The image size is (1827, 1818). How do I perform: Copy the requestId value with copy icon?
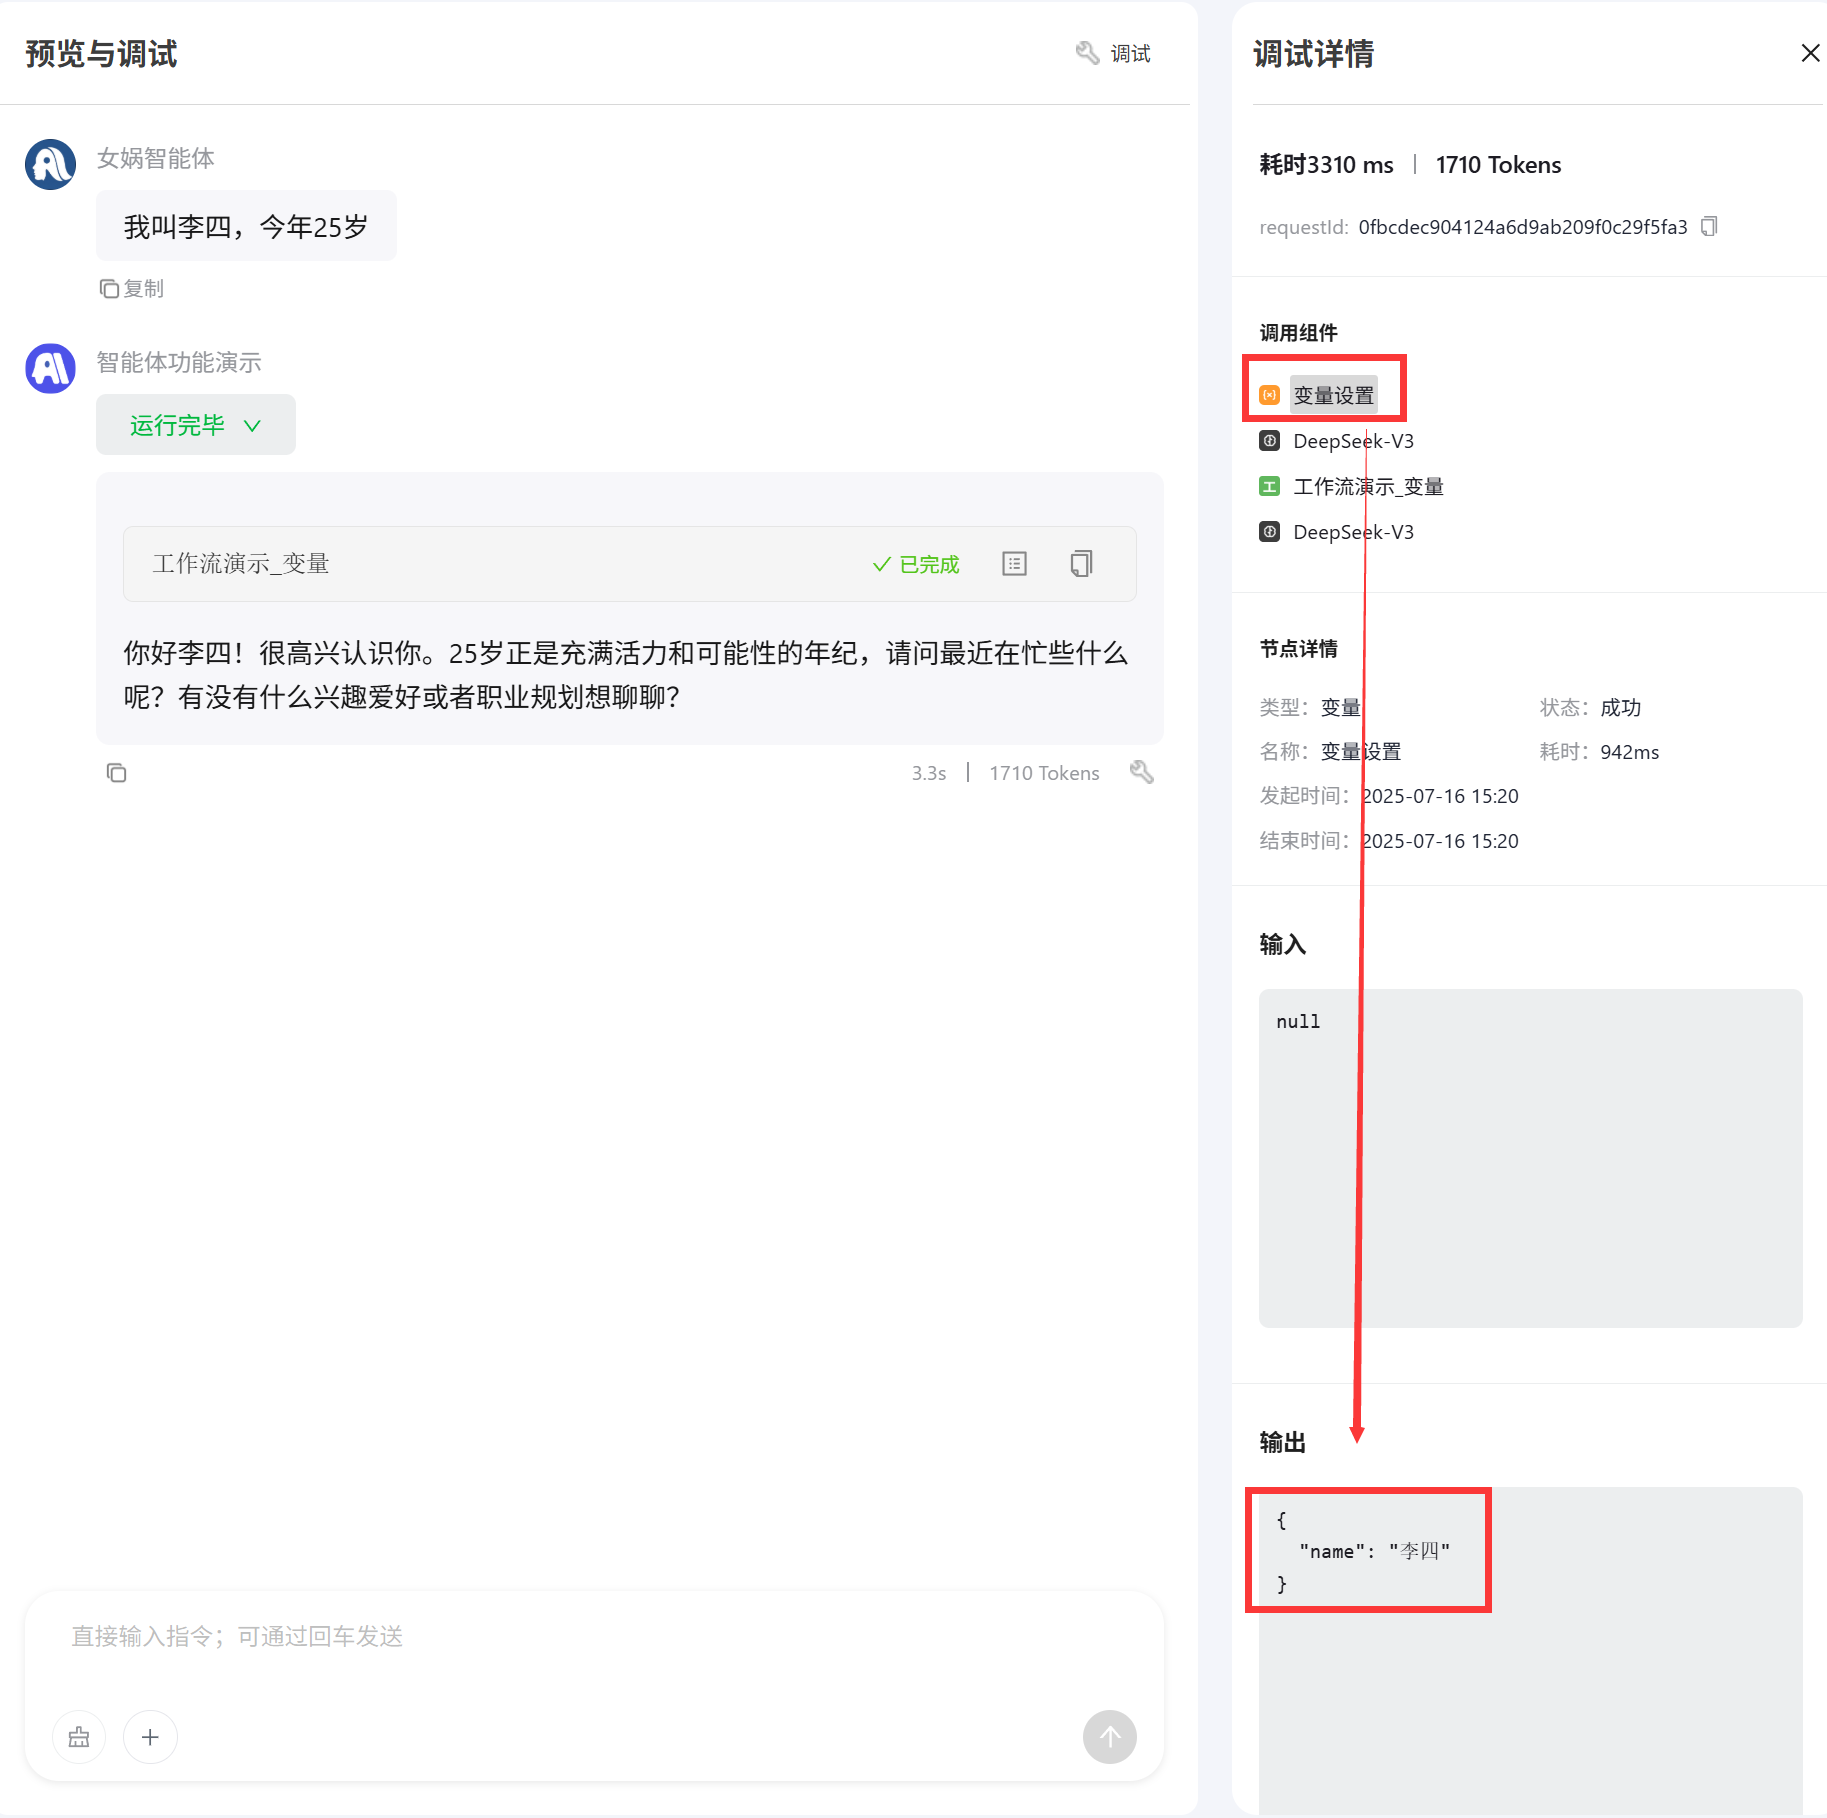click(x=1709, y=227)
